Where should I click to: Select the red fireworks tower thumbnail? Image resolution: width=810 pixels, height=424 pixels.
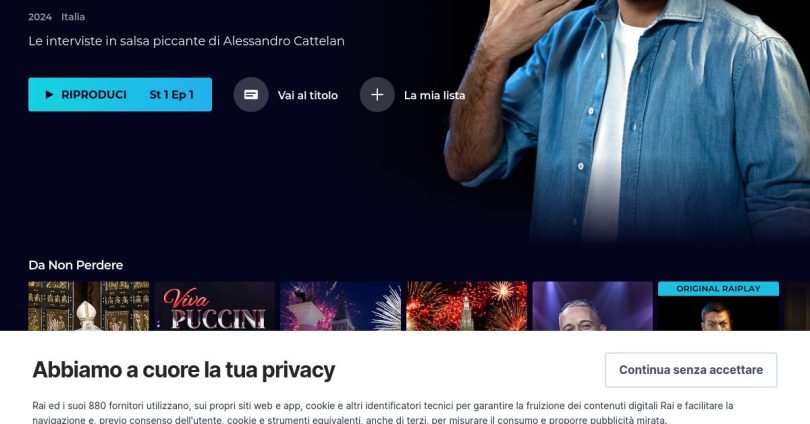click(466, 306)
